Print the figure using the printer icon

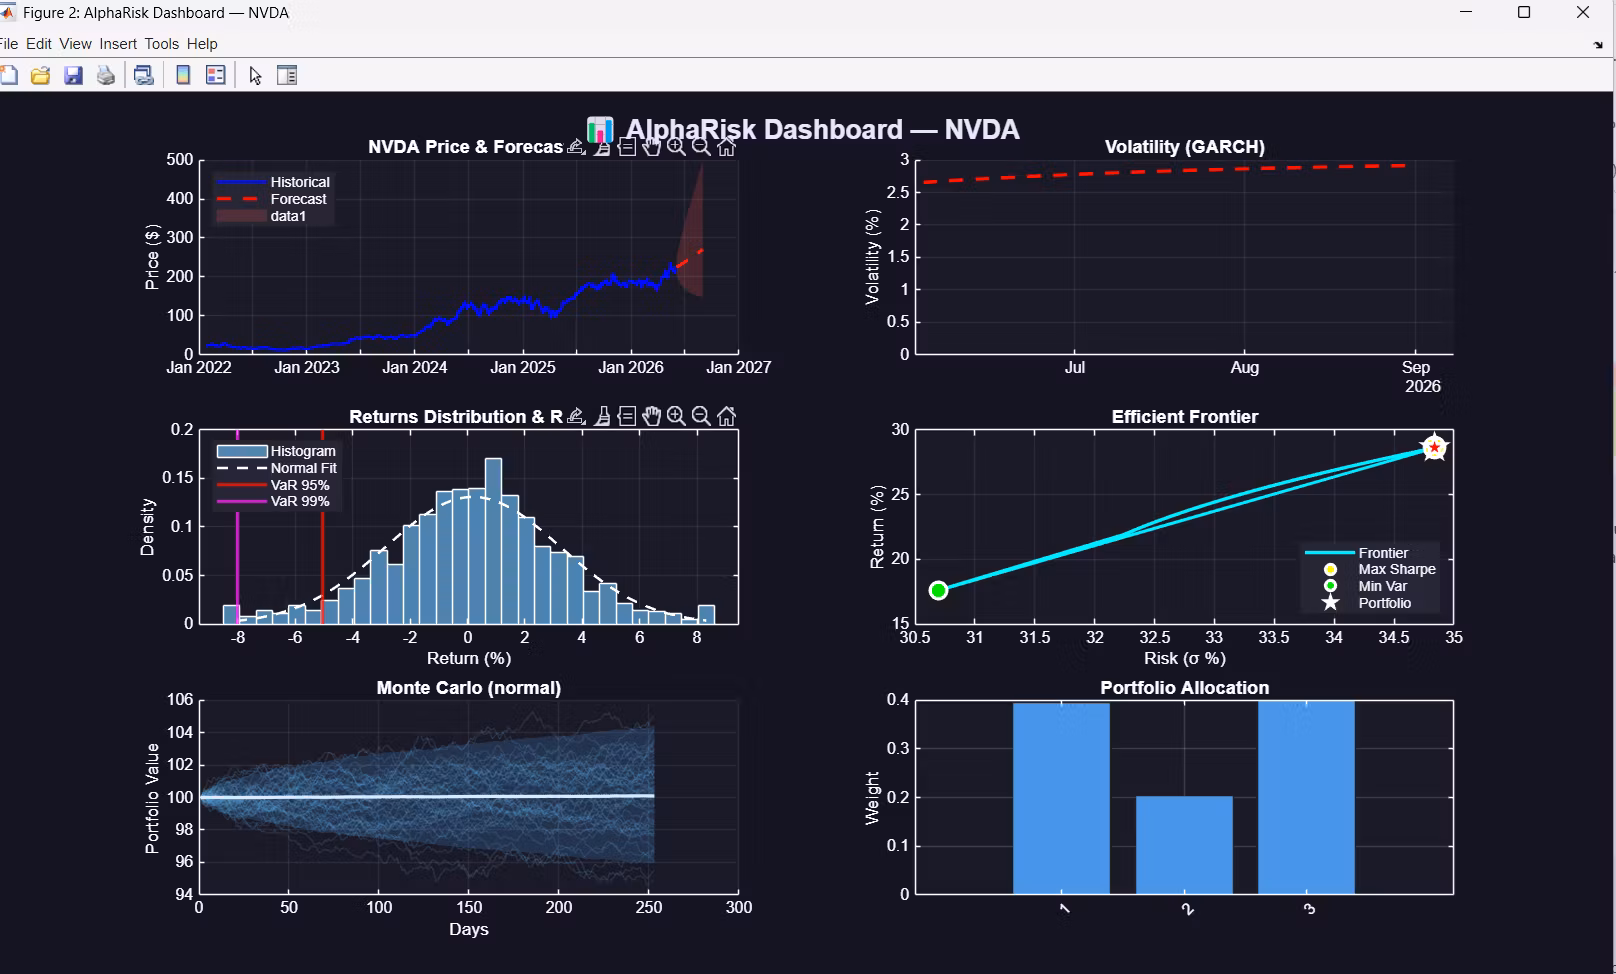(105, 75)
